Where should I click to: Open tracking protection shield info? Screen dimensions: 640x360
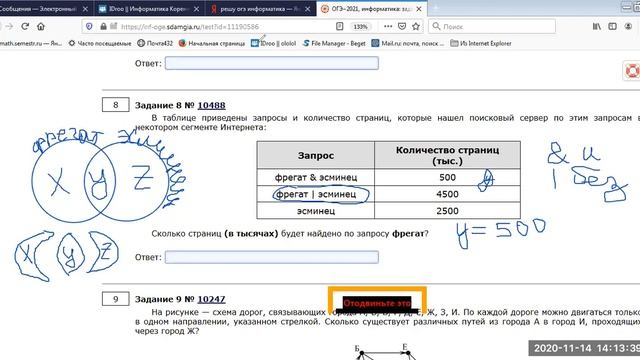[89, 27]
